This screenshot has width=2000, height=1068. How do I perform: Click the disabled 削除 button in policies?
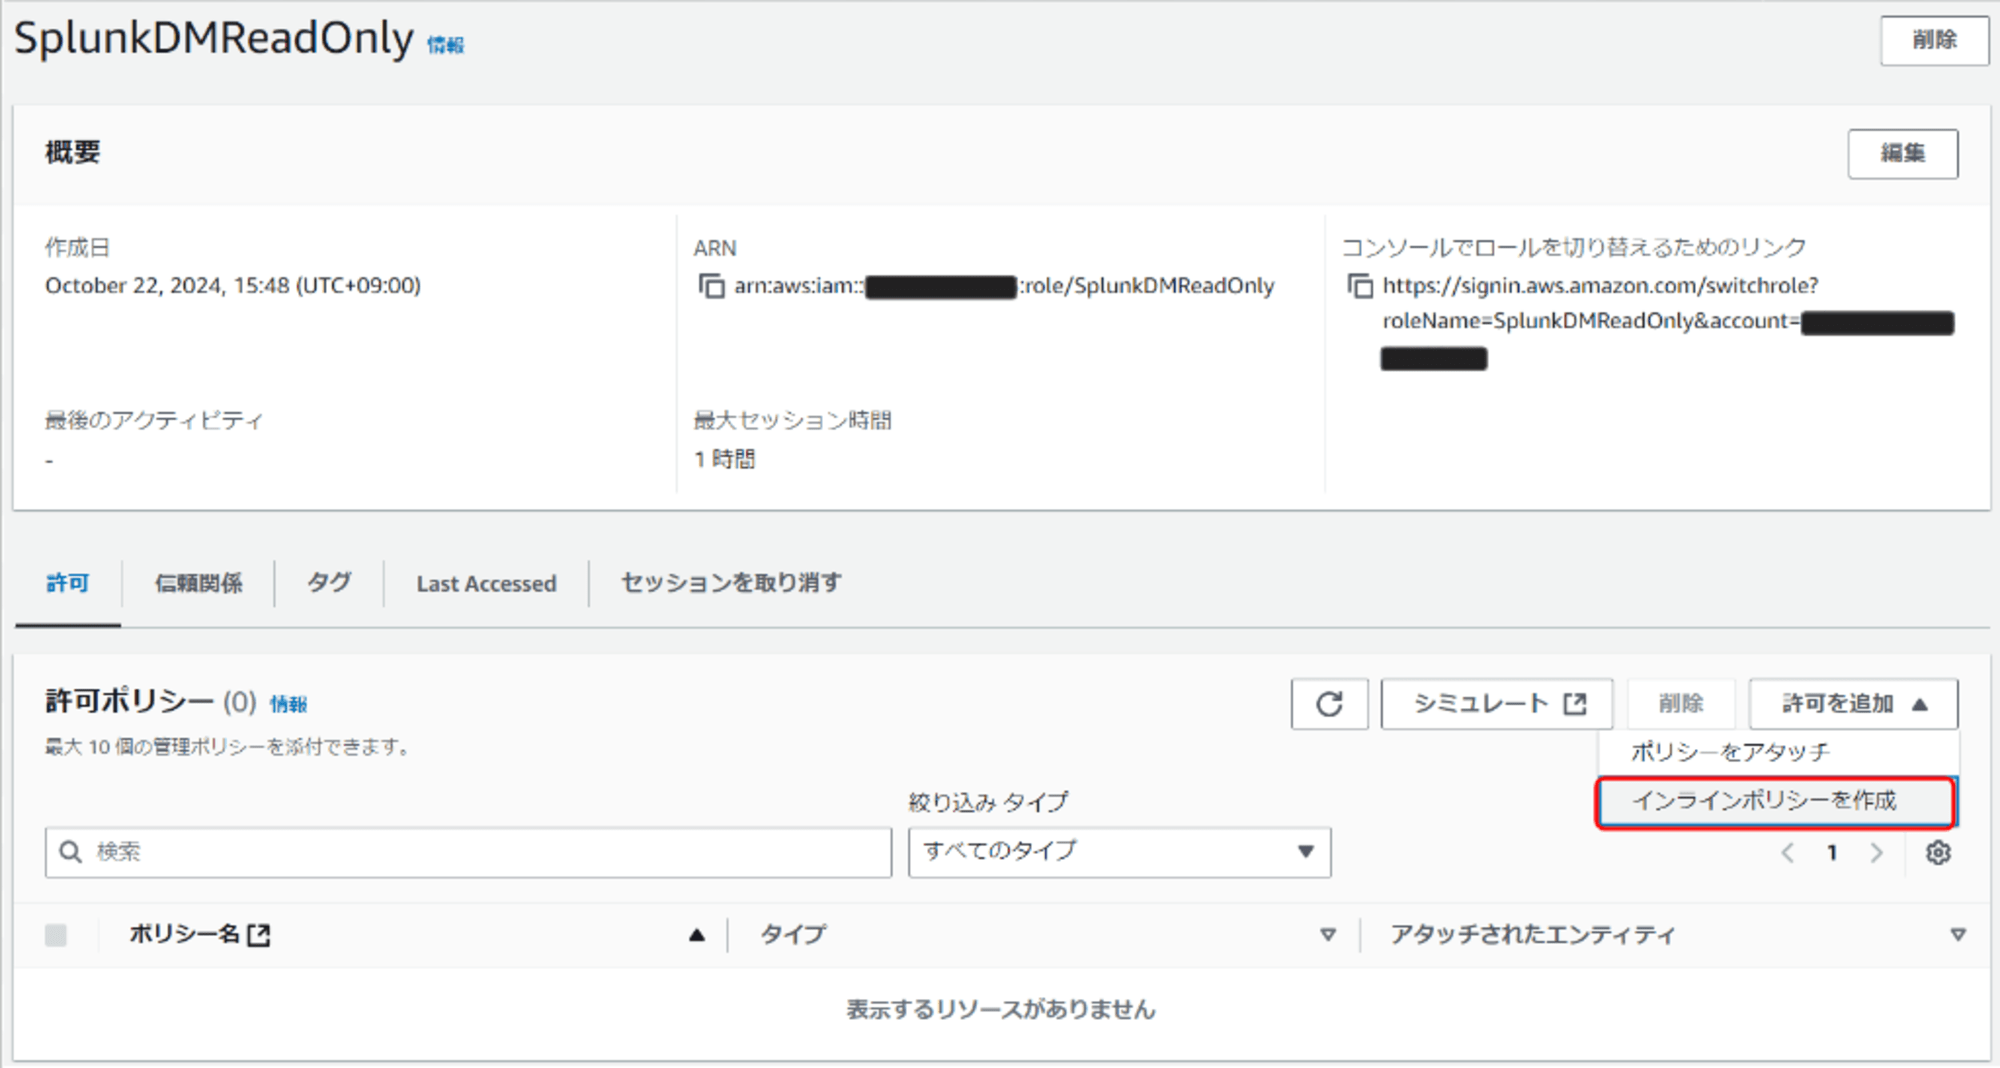point(1680,704)
